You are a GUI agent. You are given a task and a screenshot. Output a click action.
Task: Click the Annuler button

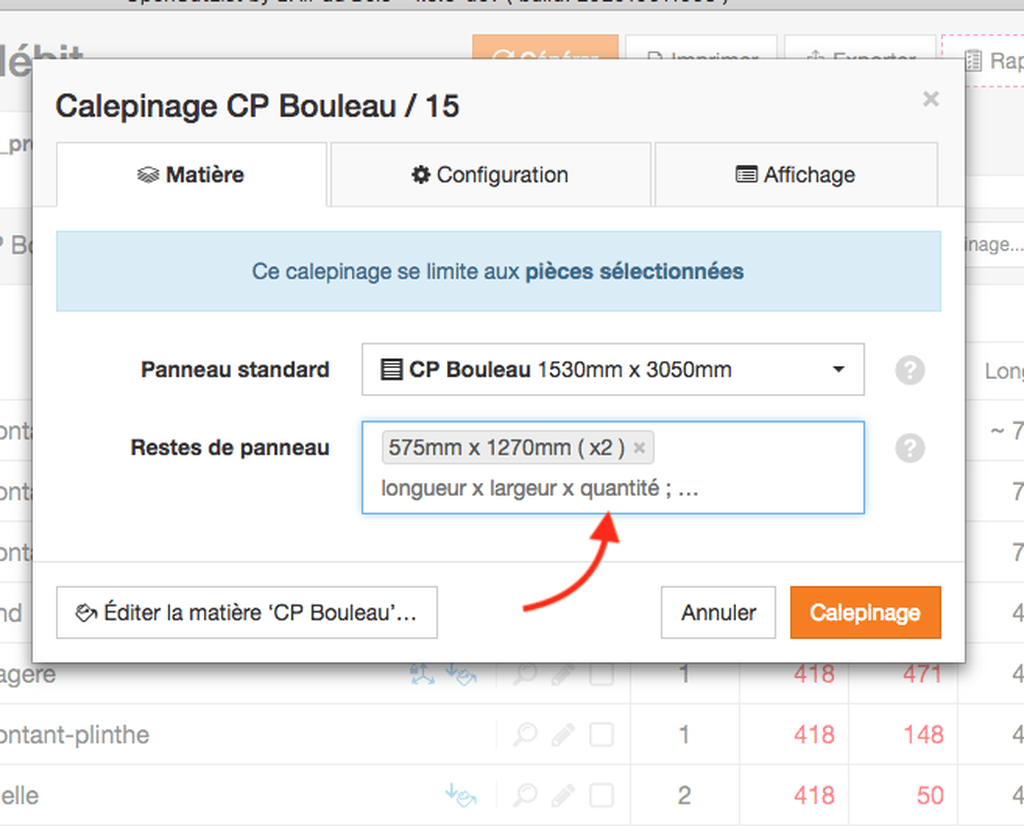pyautogui.click(x=718, y=612)
